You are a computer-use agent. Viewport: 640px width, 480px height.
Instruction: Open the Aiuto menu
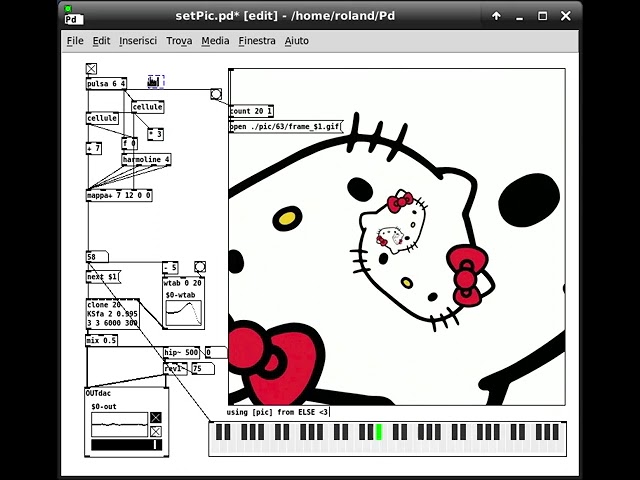[297, 41]
